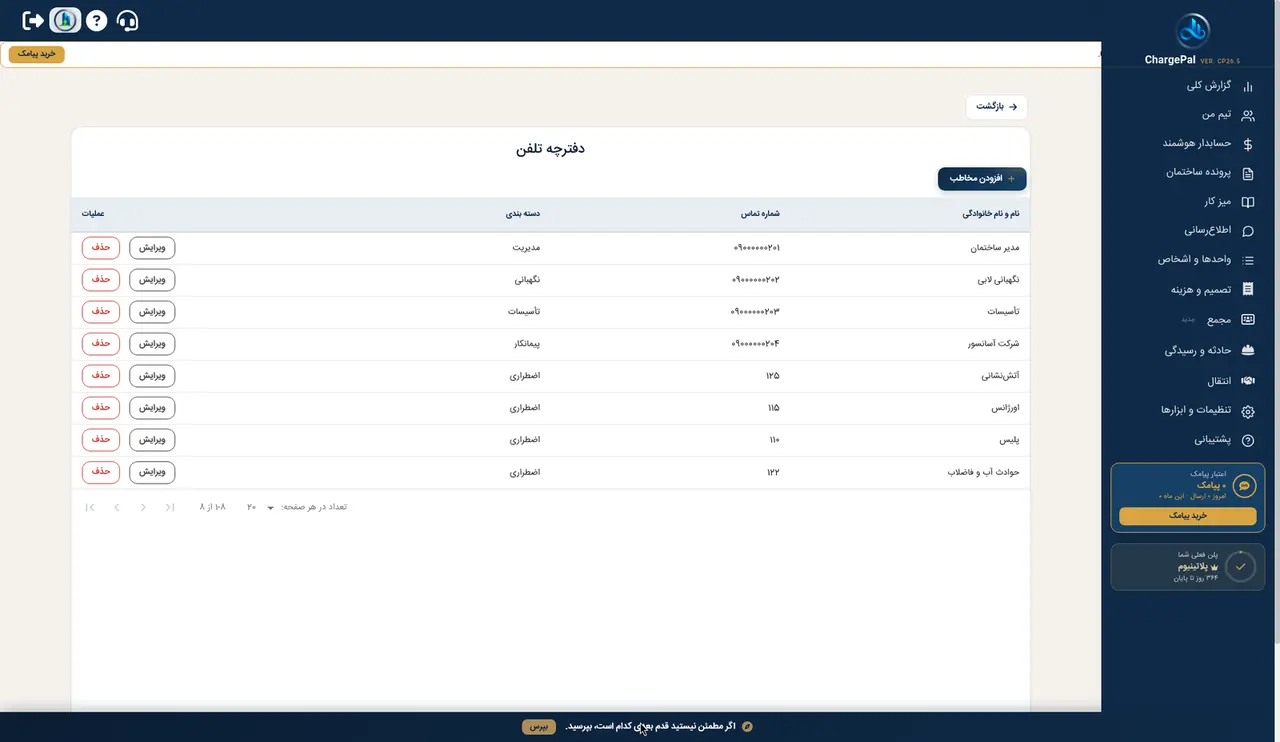Click the receipt icon beside تصمیم و هزینه
The width and height of the screenshot is (1280, 742).
click(1247, 290)
